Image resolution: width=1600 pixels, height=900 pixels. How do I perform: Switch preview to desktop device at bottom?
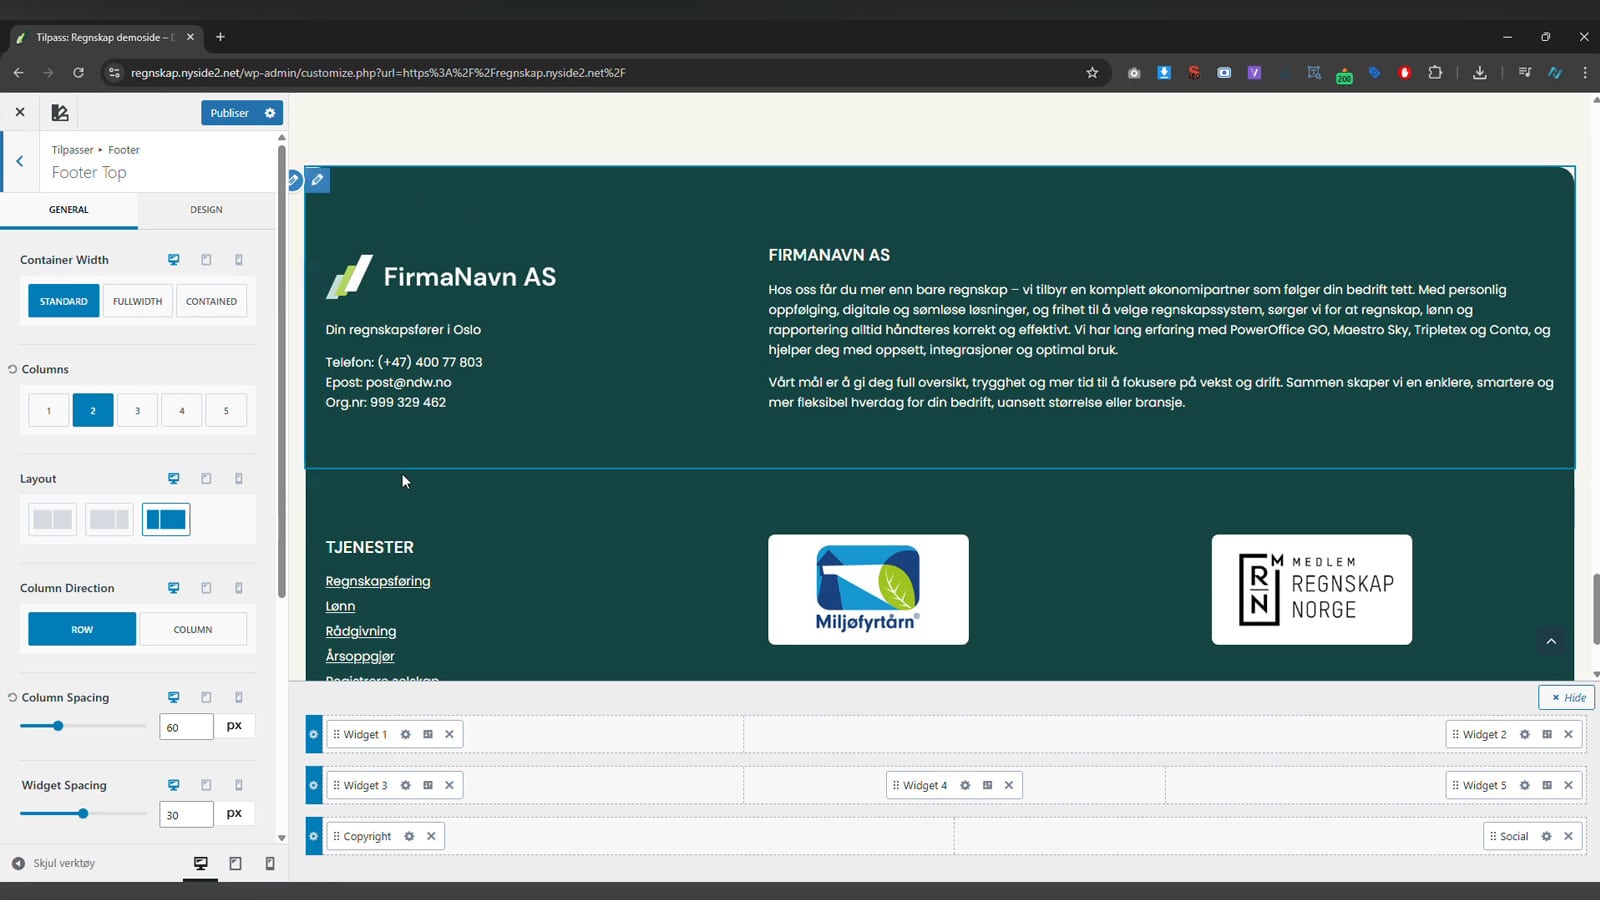tap(201, 863)
